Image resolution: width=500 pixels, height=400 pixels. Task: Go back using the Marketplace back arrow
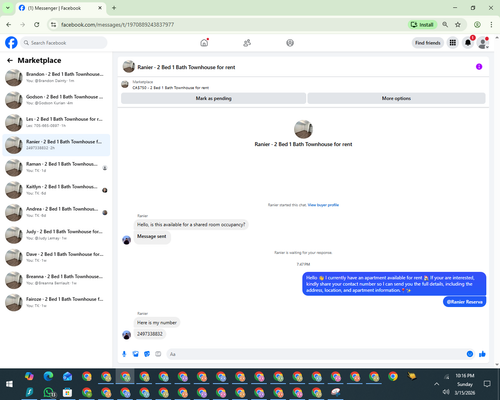point(10,60)
